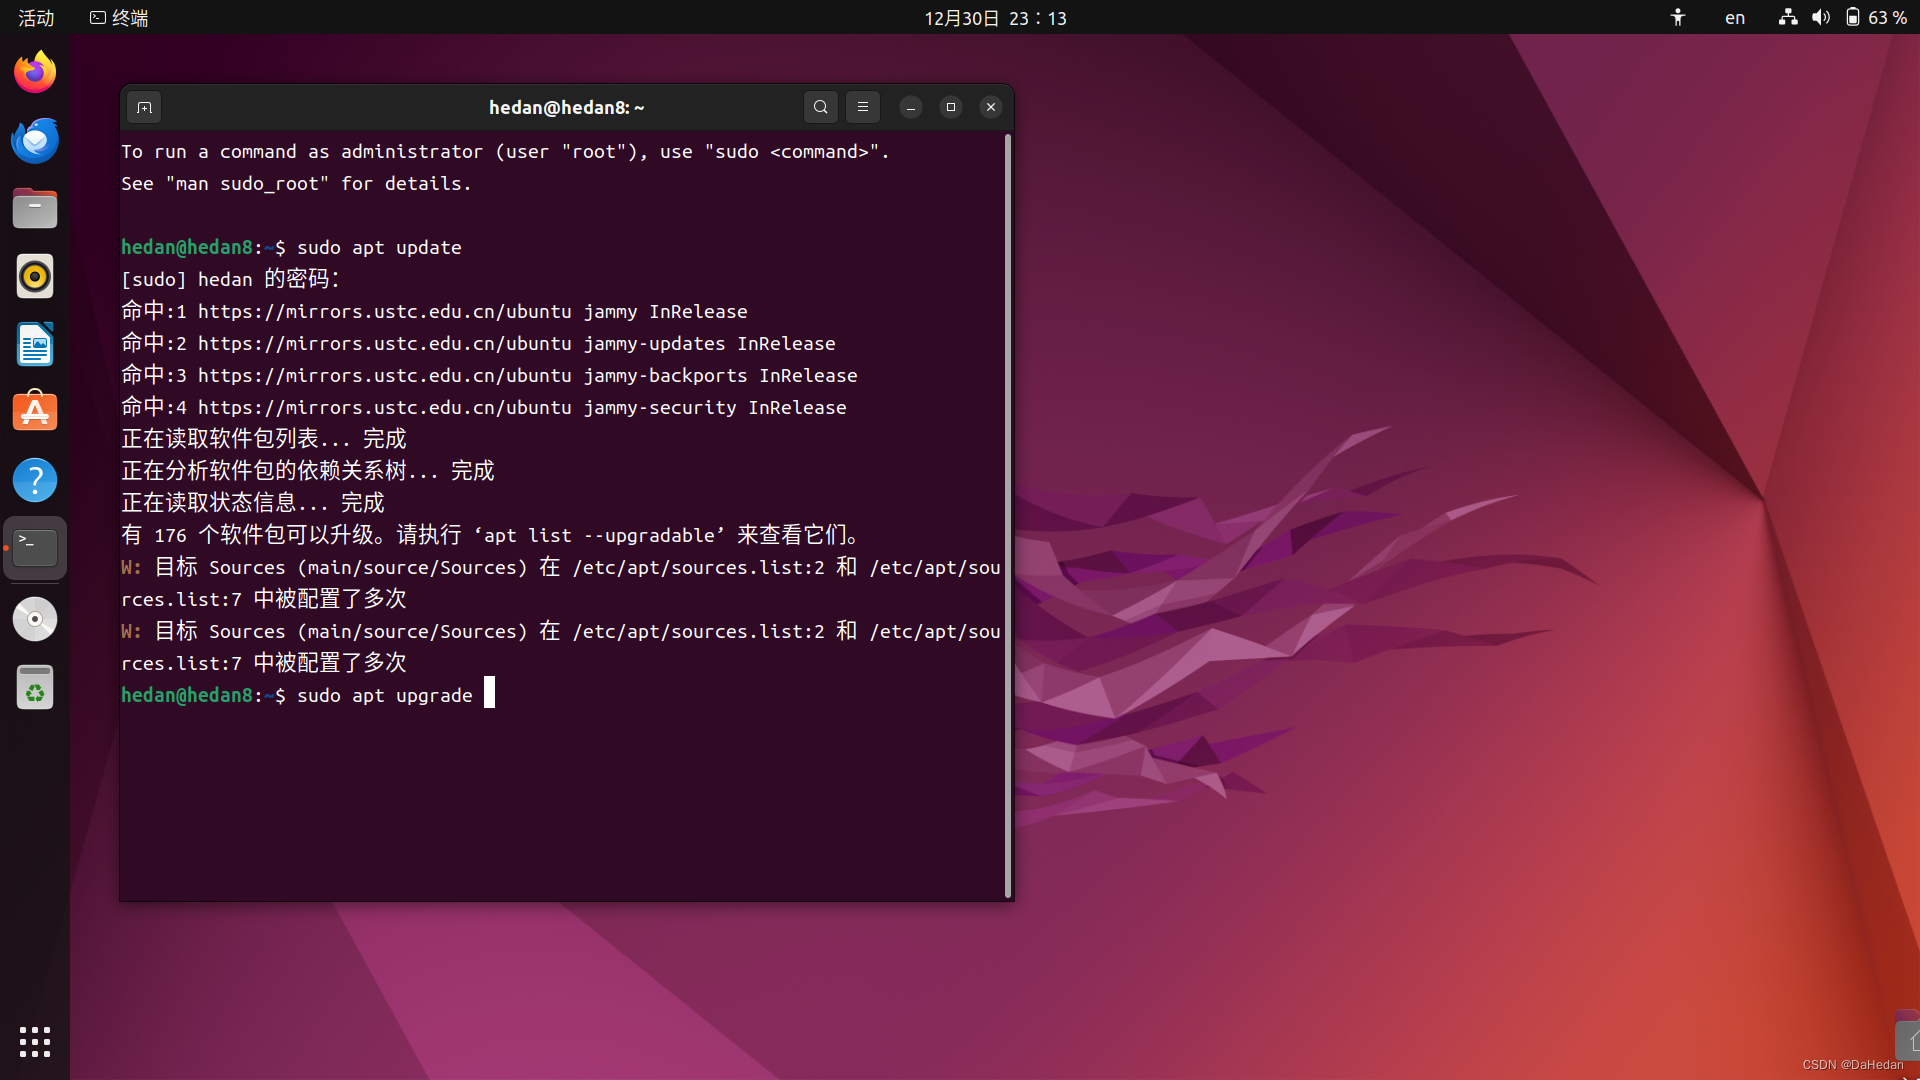Click the terminal search icon
The height and width of the screenshot is (1080, 1920).
click(820, 107)
